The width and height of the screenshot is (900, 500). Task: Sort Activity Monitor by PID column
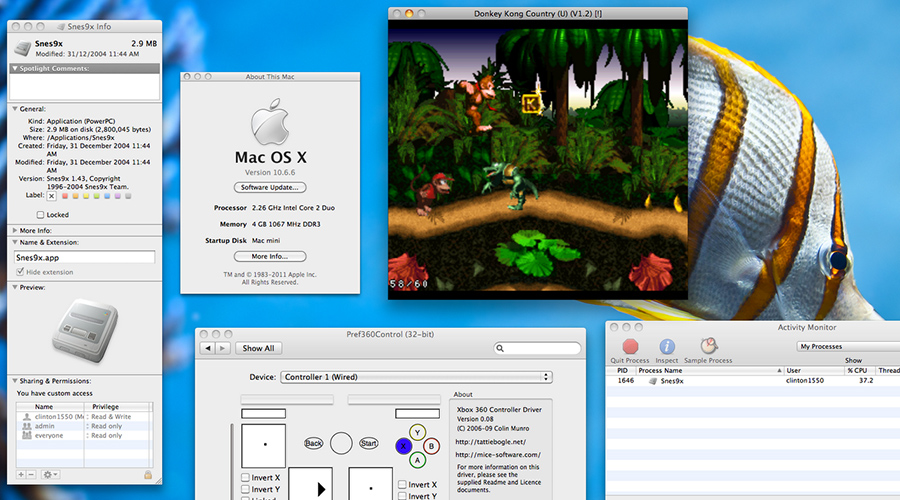[x=622, y=370]
